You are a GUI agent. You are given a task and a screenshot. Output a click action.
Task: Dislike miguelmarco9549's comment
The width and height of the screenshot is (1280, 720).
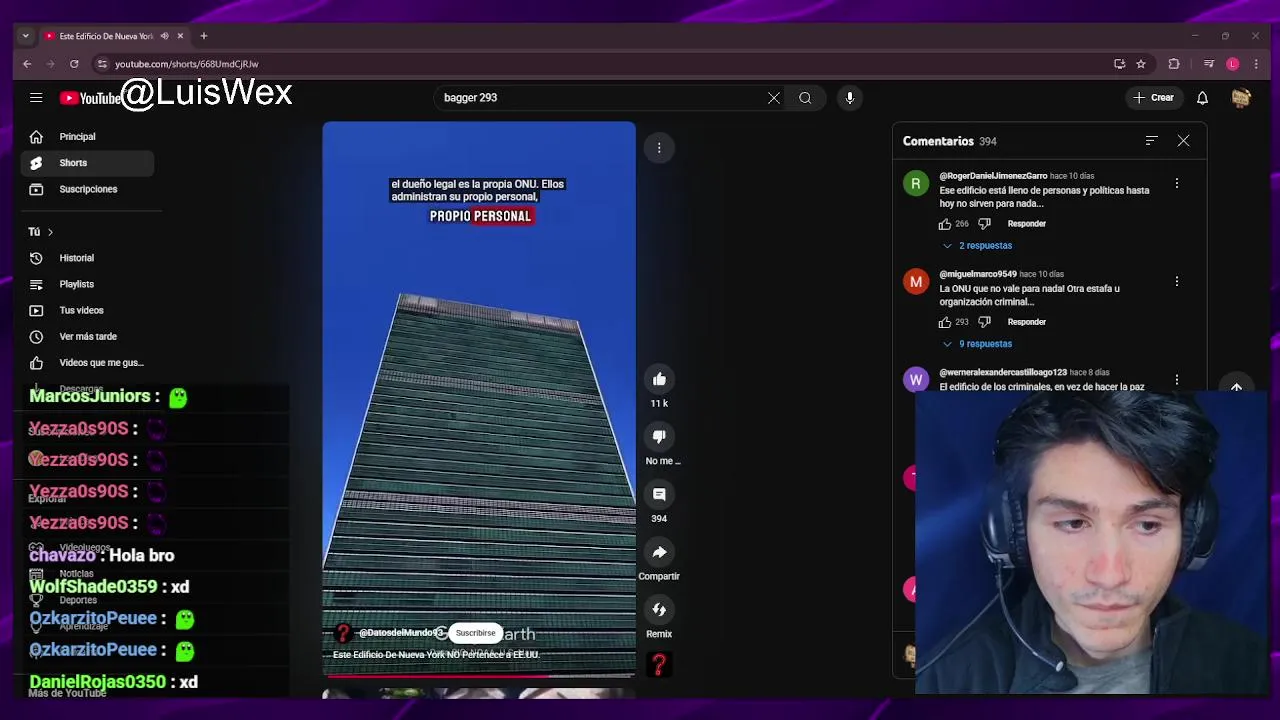(984, 322)
